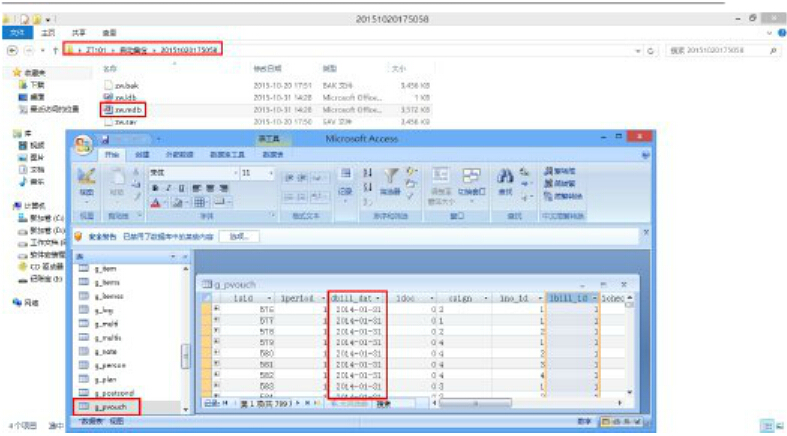Screen dimensions: 787x436
Task: Click the align right icon in Access
Action: pos(223,188)
